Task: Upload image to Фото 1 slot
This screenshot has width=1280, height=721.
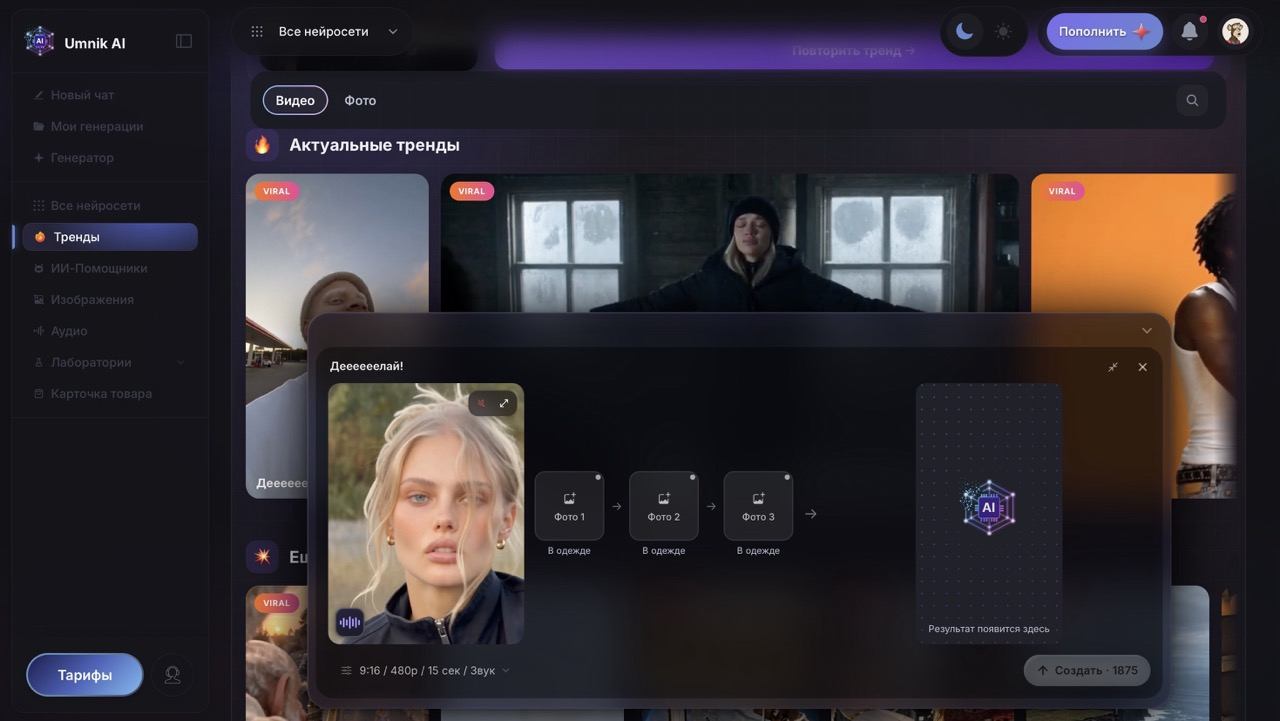Action: pyautogui.click(x=569, y=506)
